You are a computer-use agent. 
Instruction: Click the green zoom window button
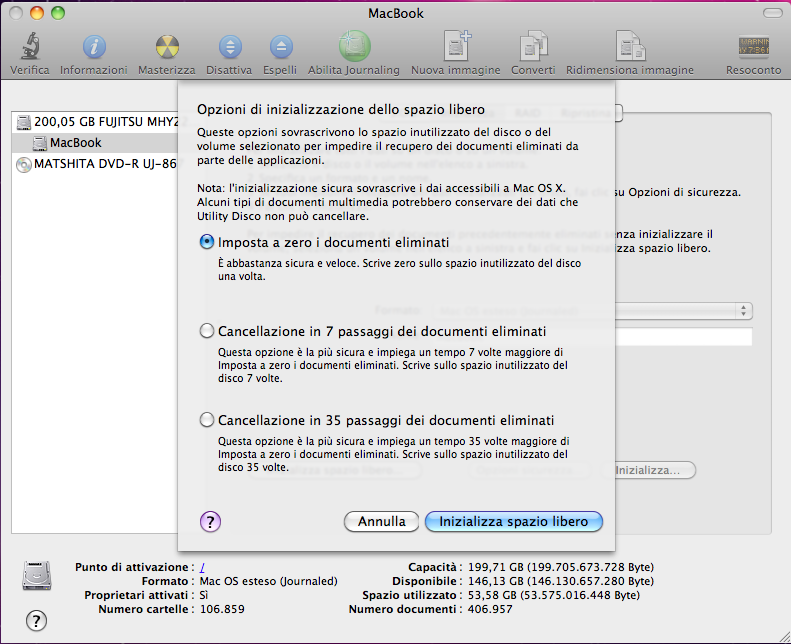point(59,13)
